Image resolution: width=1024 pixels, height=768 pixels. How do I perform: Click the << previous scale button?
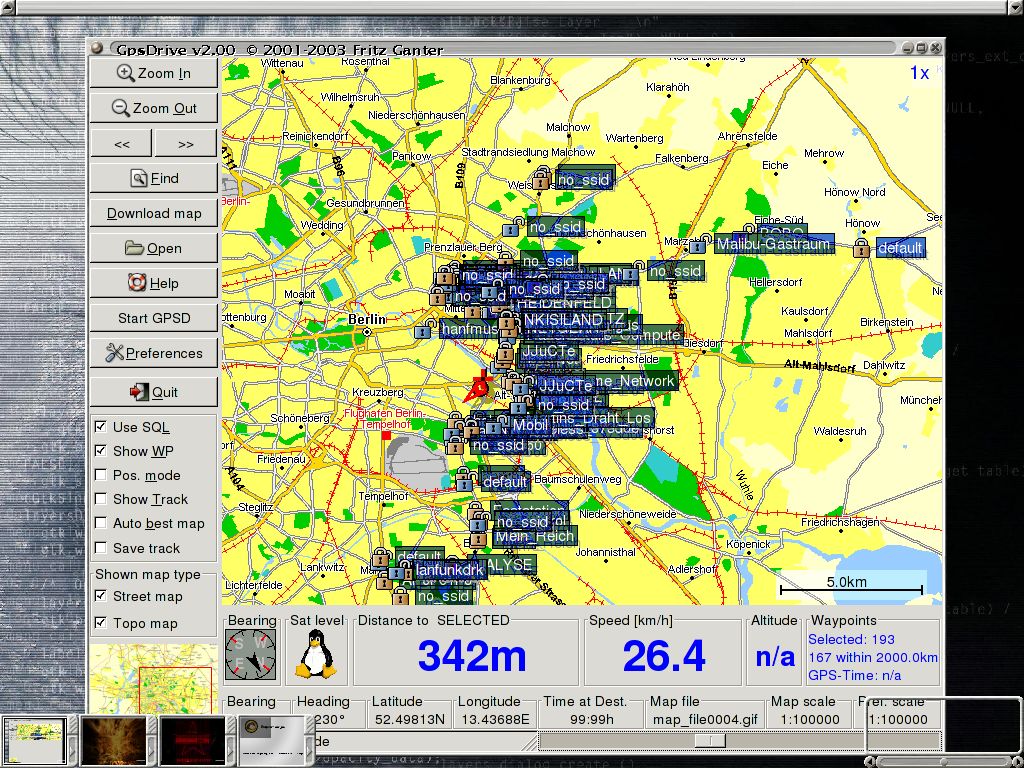point(121,144)
